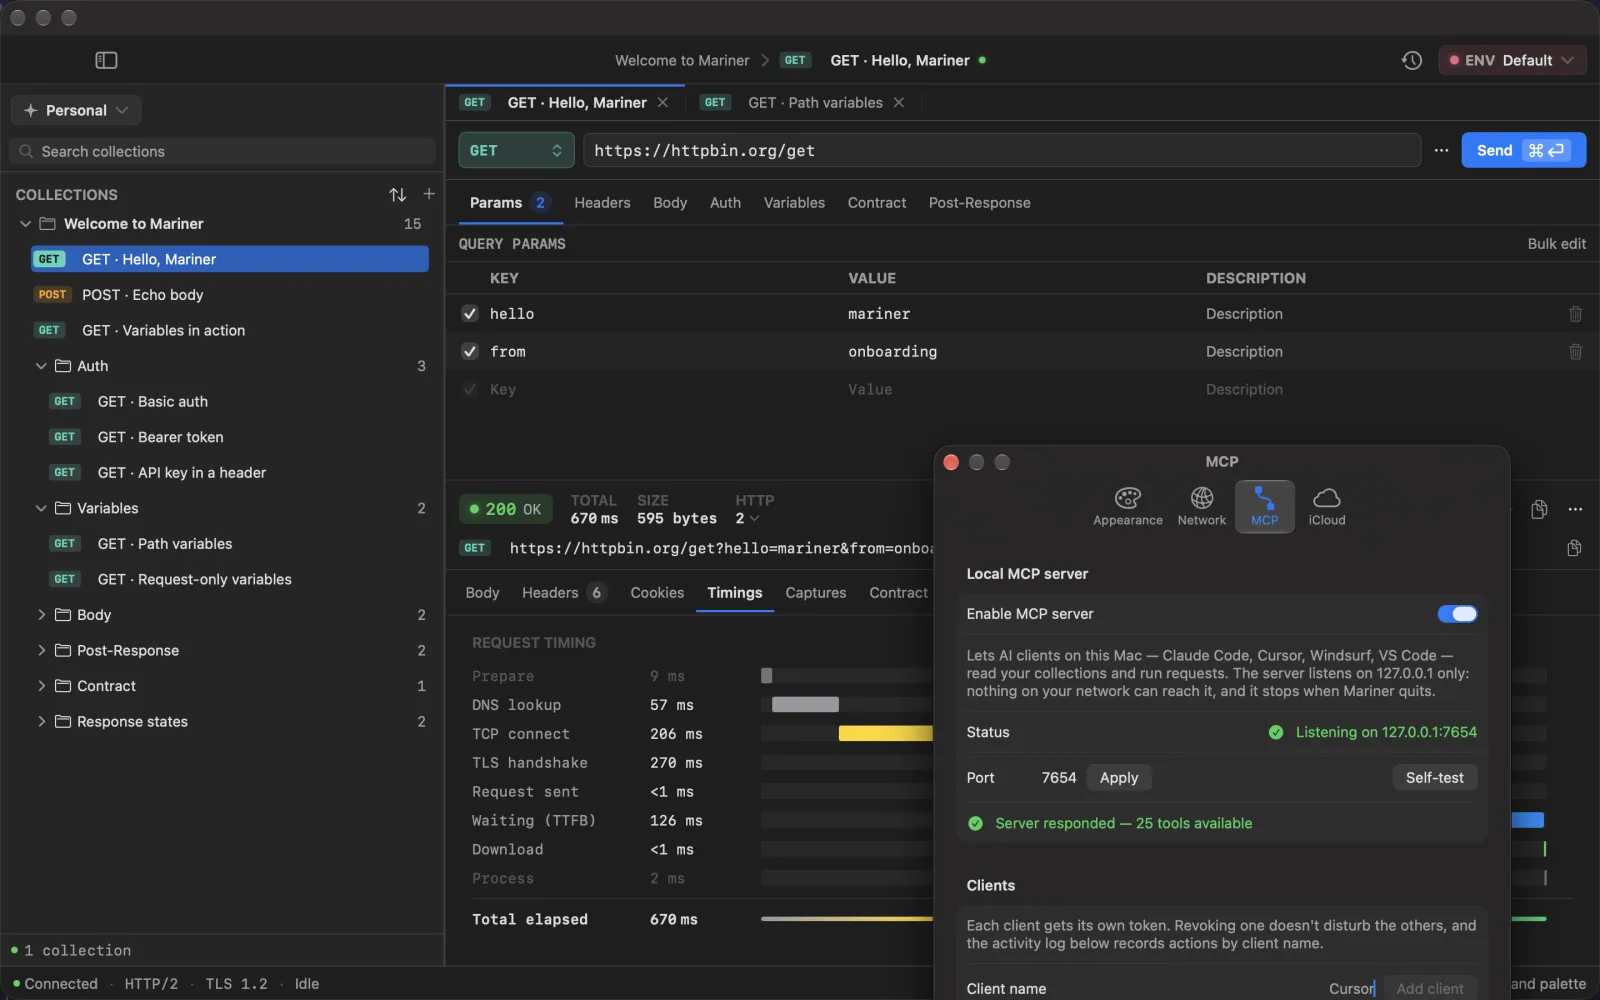Disable the Enable MCP server switch
The width and height of the screenshot is (1600, 1000).
(1457, 614)
